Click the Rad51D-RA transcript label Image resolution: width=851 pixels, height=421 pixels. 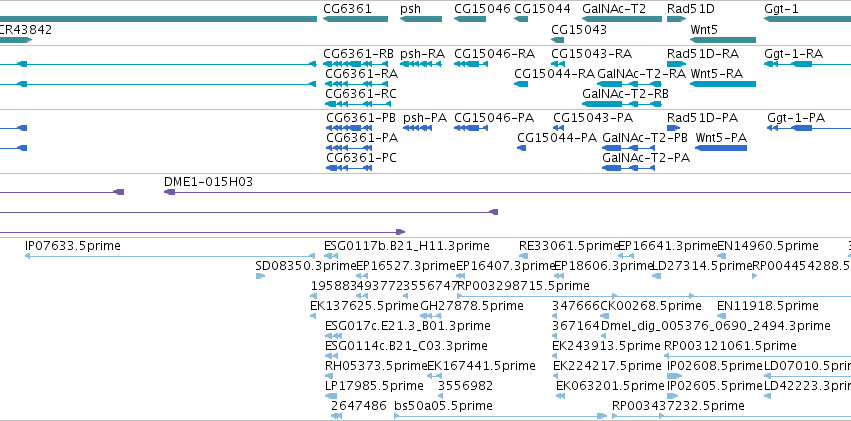coord(703,54)
